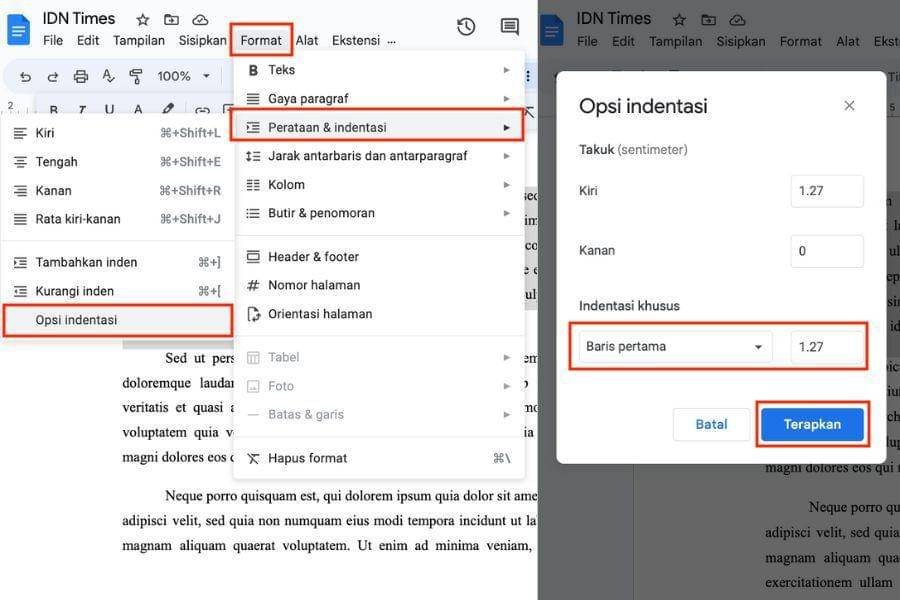The width and height of the screenshot is (900, 600).
Task: Edit the Kiri indentation value 1.27
Action: (x=827, y=190)
